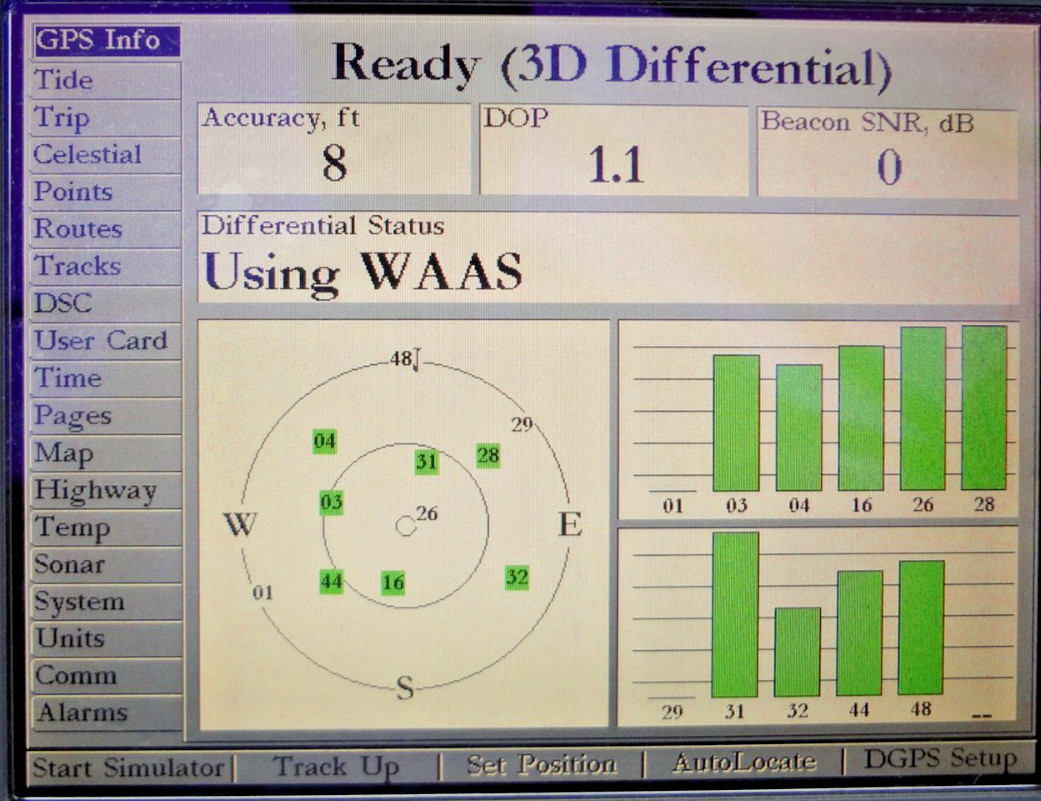
Task: Click satellite 48 label at north
Action: point(401,359)
